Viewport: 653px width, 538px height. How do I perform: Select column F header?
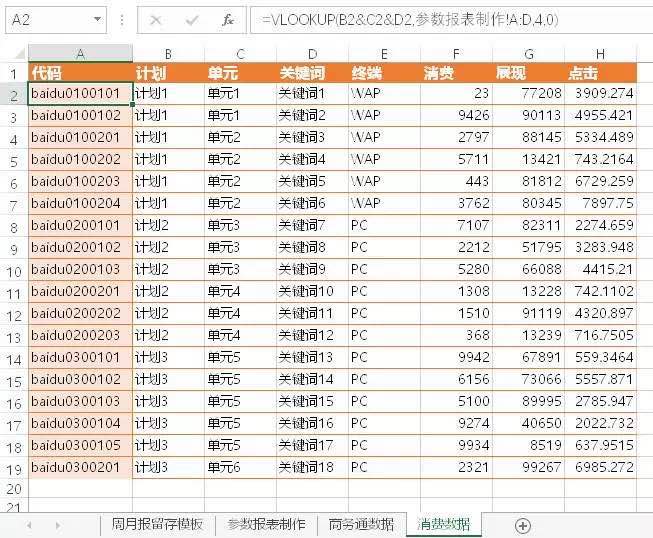[x=456, y=54]
